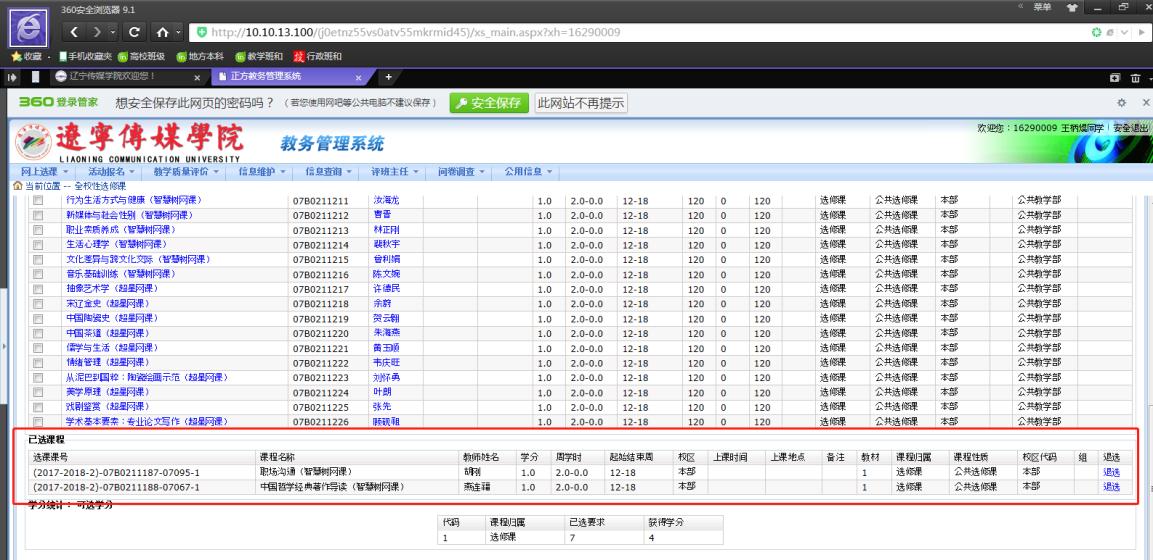The image size is (1153, 560).
Task: Check the box for 戏剧鉴赏 course
Action: [x=38, y=406]
